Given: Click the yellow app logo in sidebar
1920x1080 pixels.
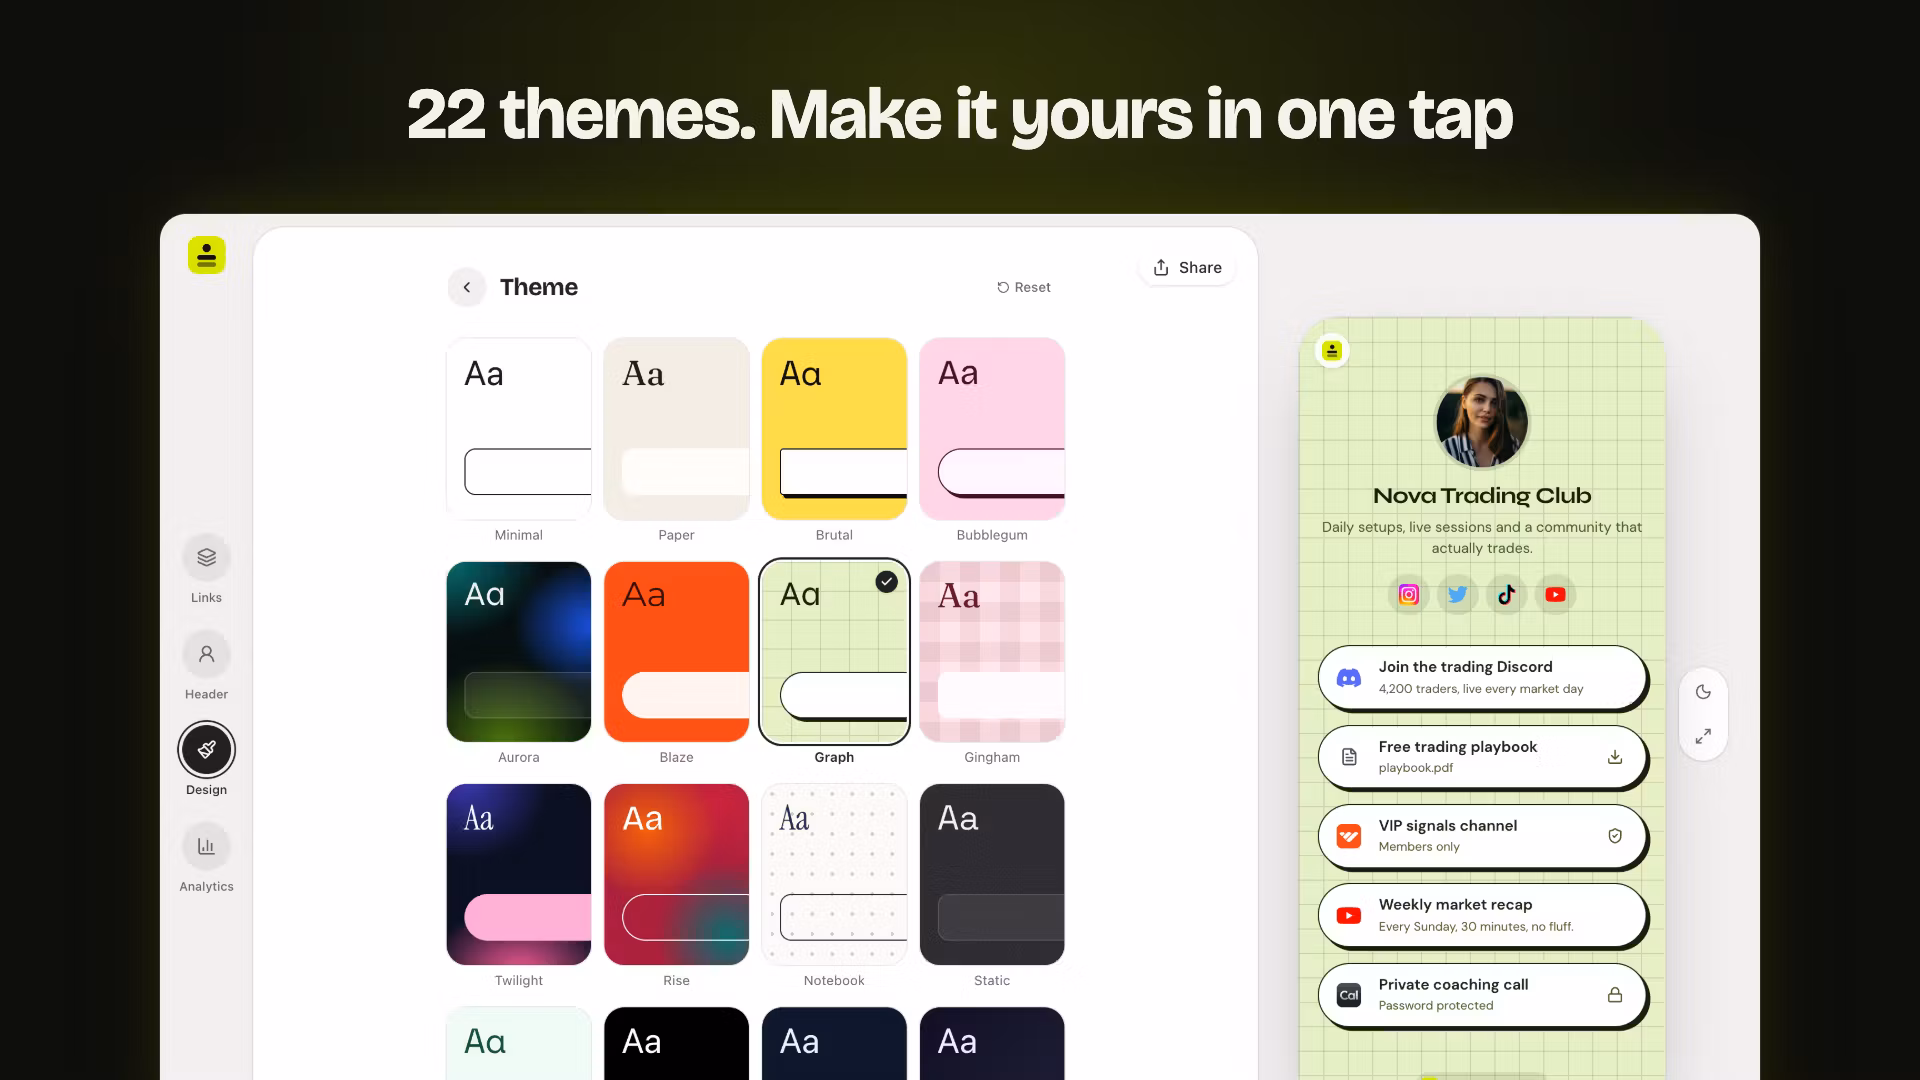Looking at the screenshot, I should click(206, 255).
